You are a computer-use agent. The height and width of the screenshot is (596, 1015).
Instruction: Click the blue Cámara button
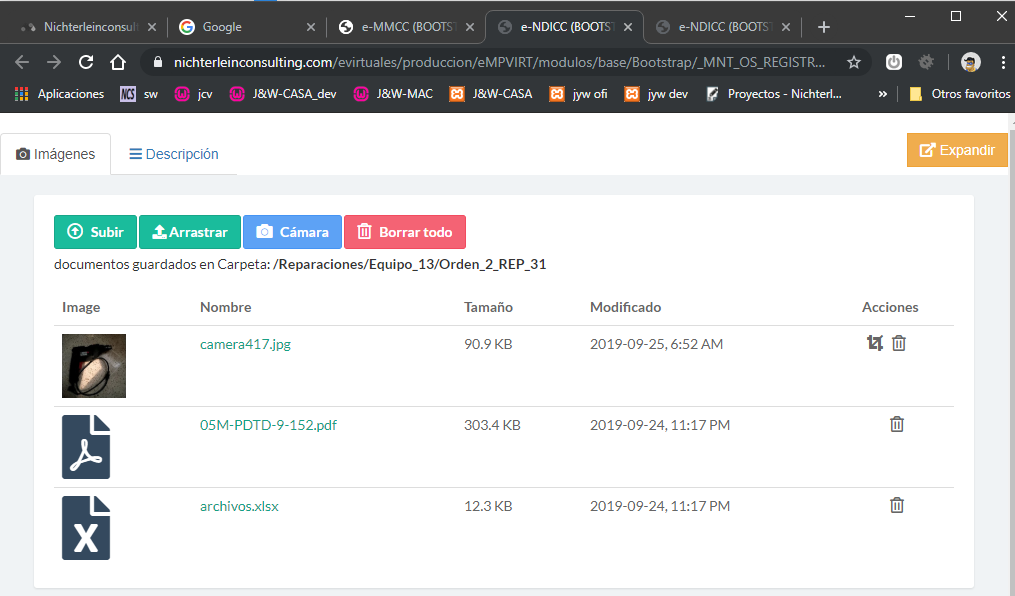pos(292,232)
